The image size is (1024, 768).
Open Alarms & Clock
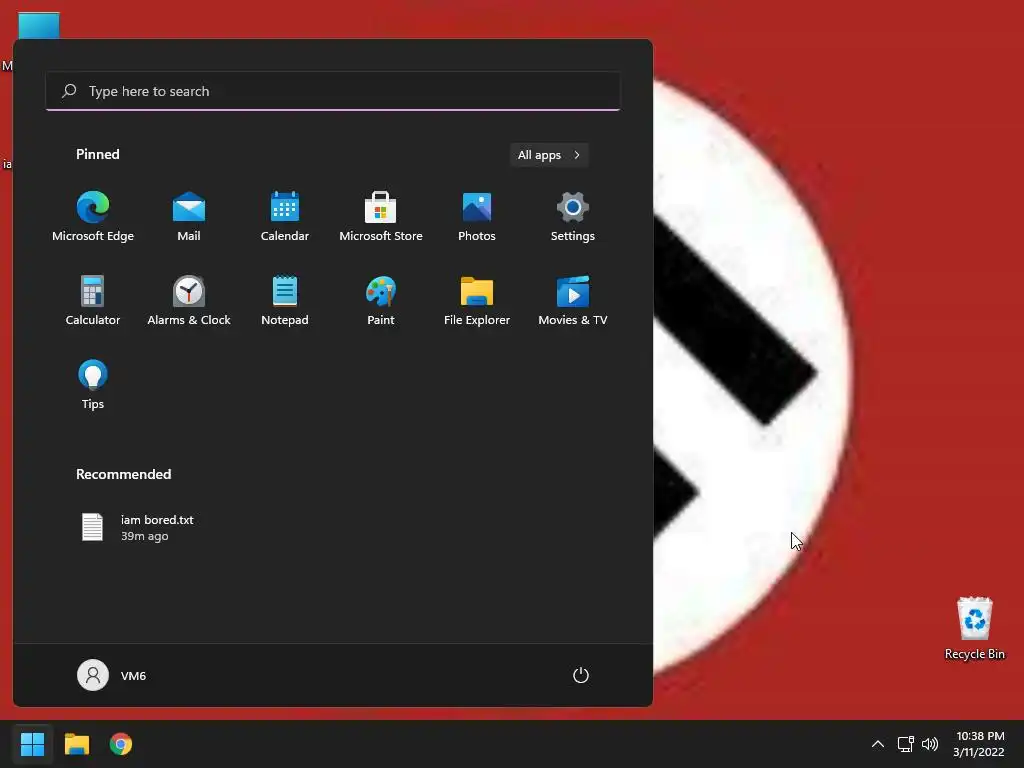pos(189,300)
